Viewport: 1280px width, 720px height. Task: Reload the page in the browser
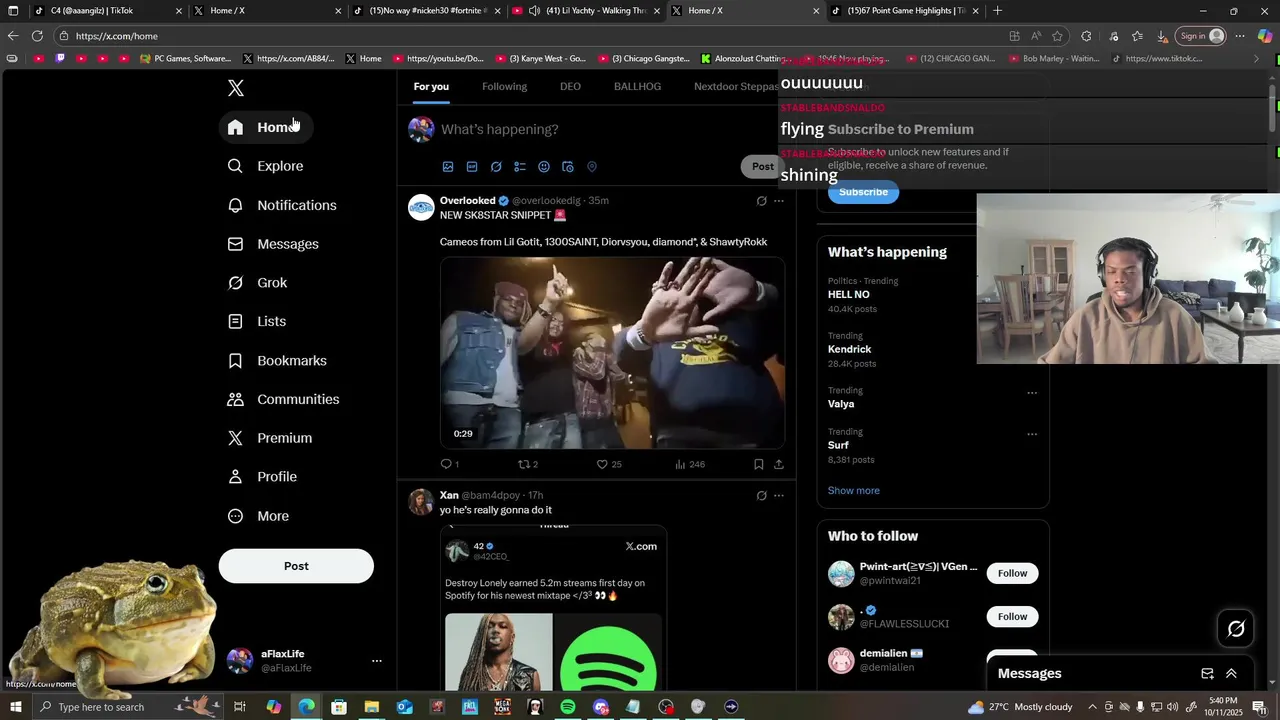37,36
